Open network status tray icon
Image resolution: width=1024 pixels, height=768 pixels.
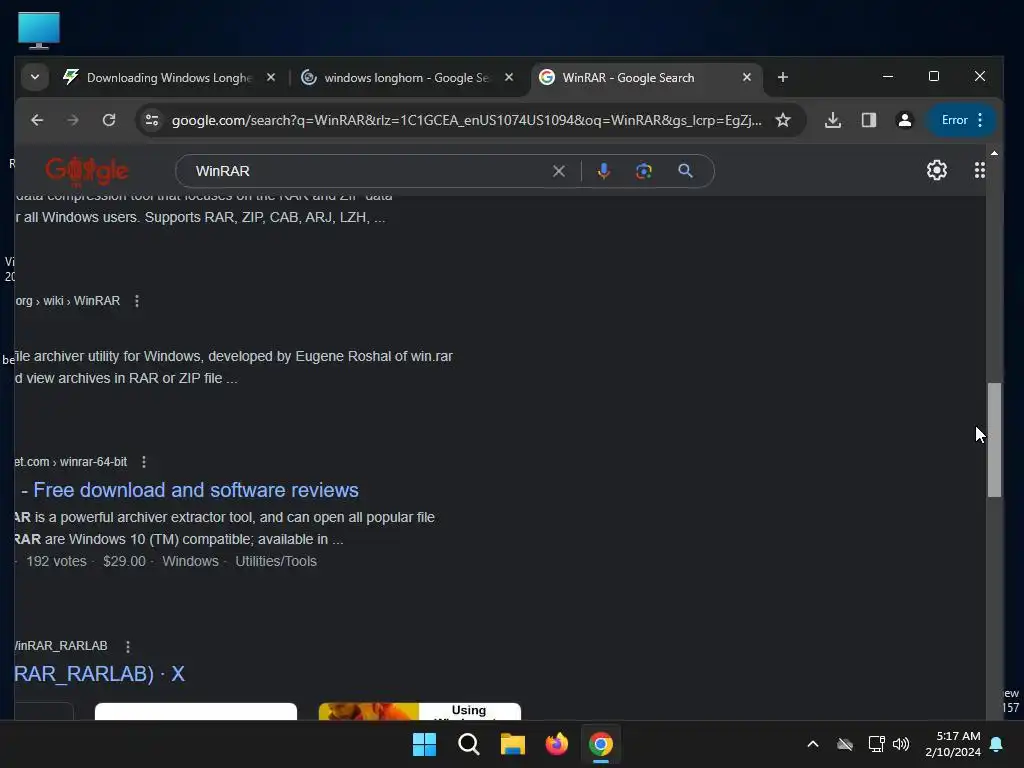coord(876,744)
